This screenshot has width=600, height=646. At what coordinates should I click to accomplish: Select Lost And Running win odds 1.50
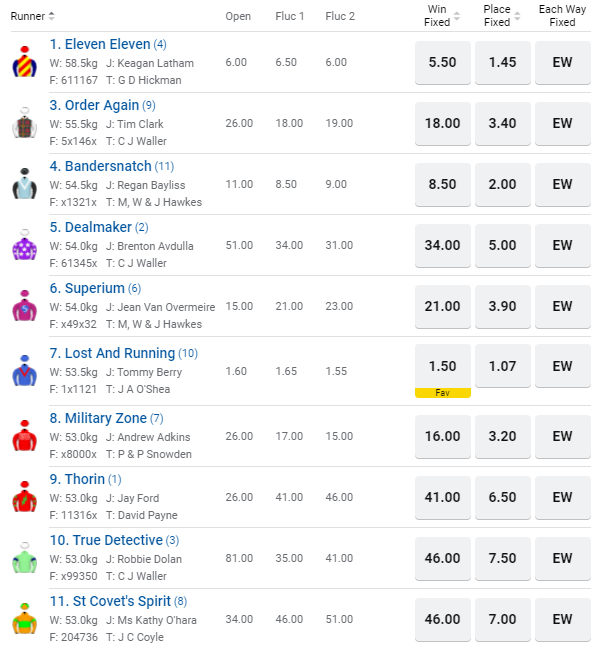pyautogui.click(x=442, y=367)
